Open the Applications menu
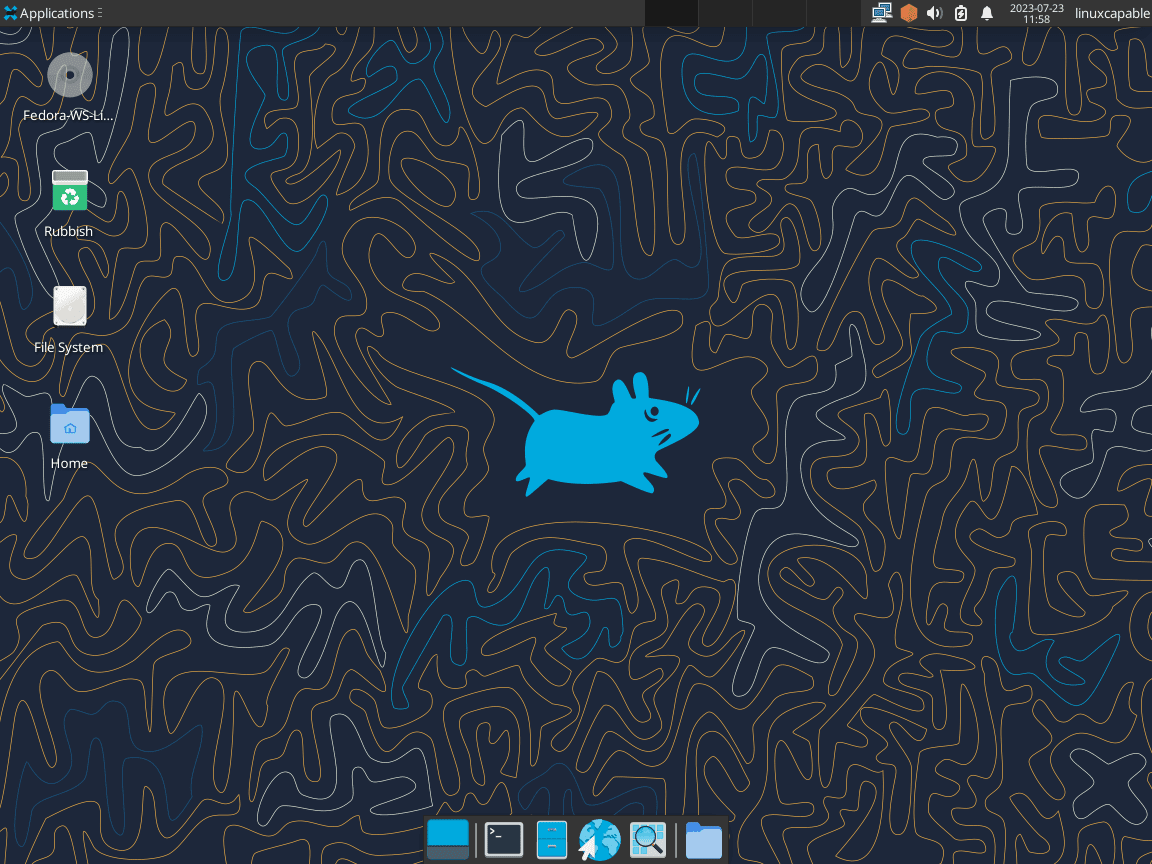 tap(52, 13)
